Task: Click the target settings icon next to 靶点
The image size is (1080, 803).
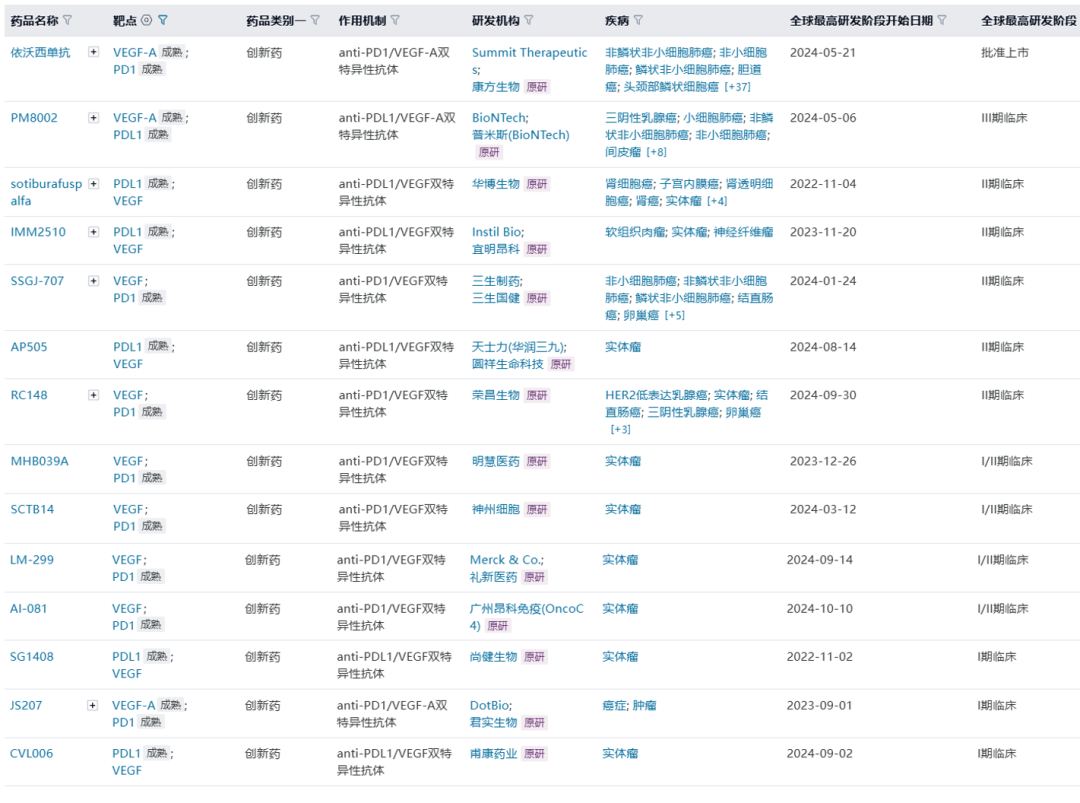Action: (x=147, y=20)
